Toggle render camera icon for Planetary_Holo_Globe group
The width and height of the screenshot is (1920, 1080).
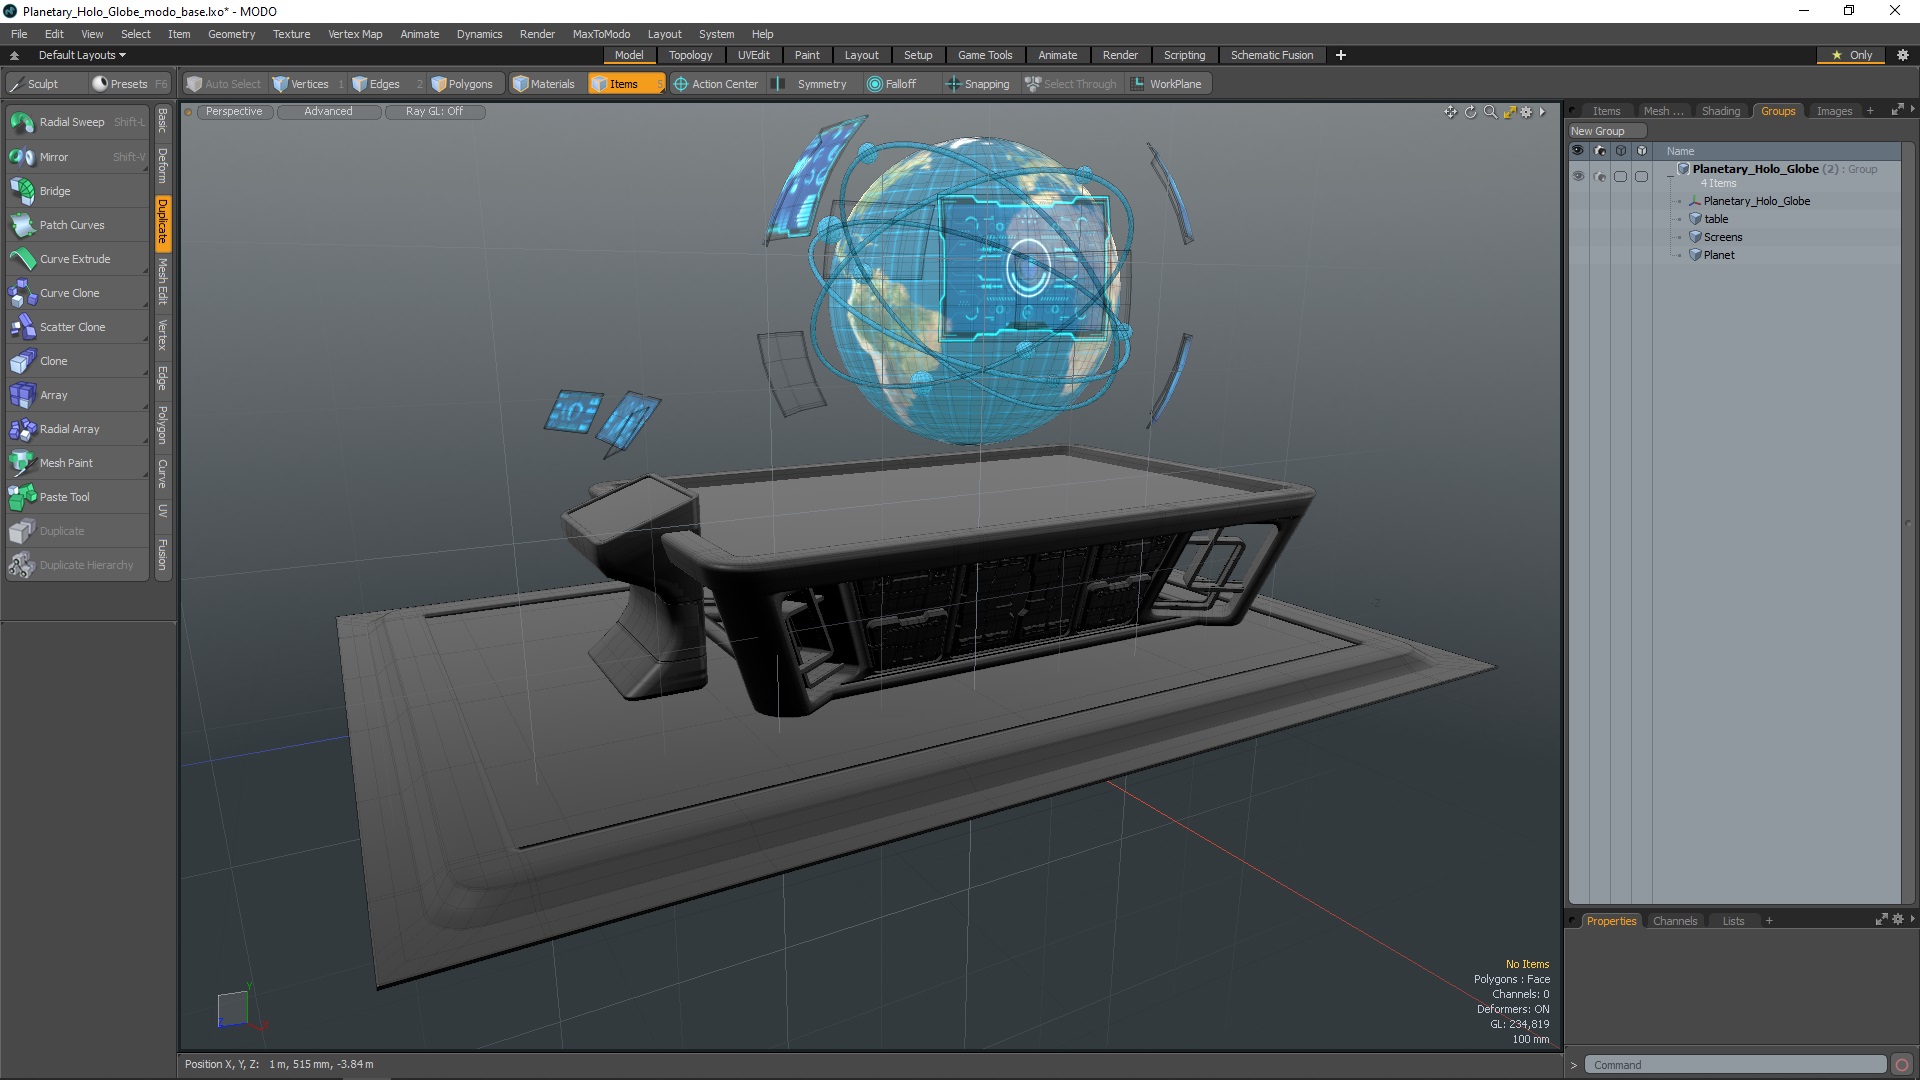coord(1600,177)
